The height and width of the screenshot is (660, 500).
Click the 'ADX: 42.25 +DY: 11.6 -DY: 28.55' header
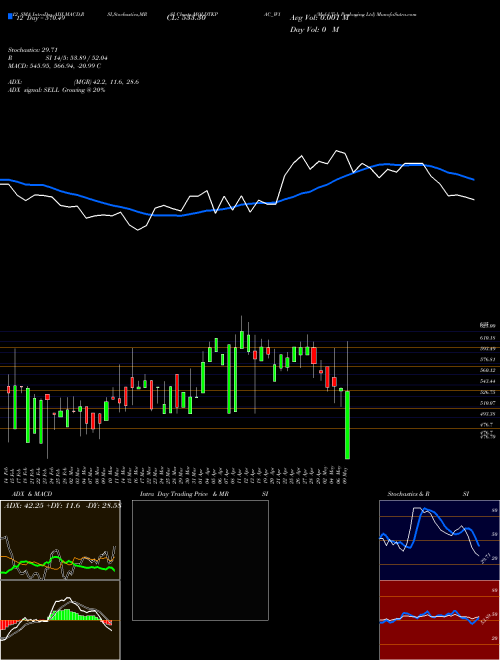(x=62, y=506)
